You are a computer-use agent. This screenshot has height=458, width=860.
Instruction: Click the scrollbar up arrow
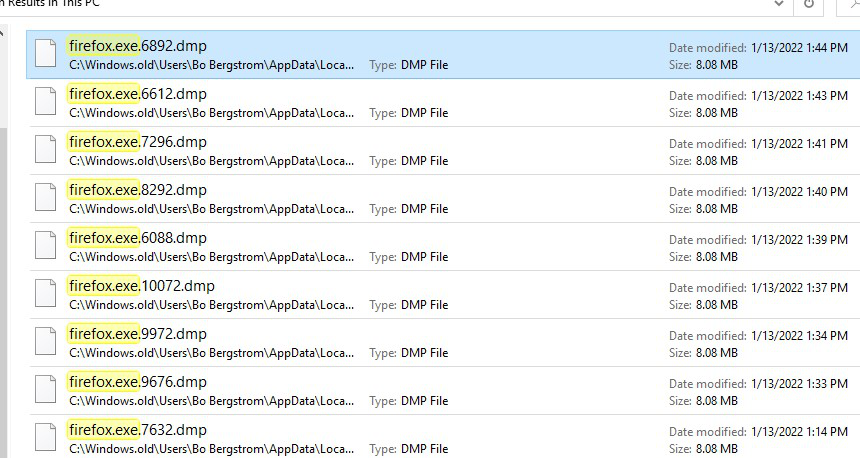2,34
